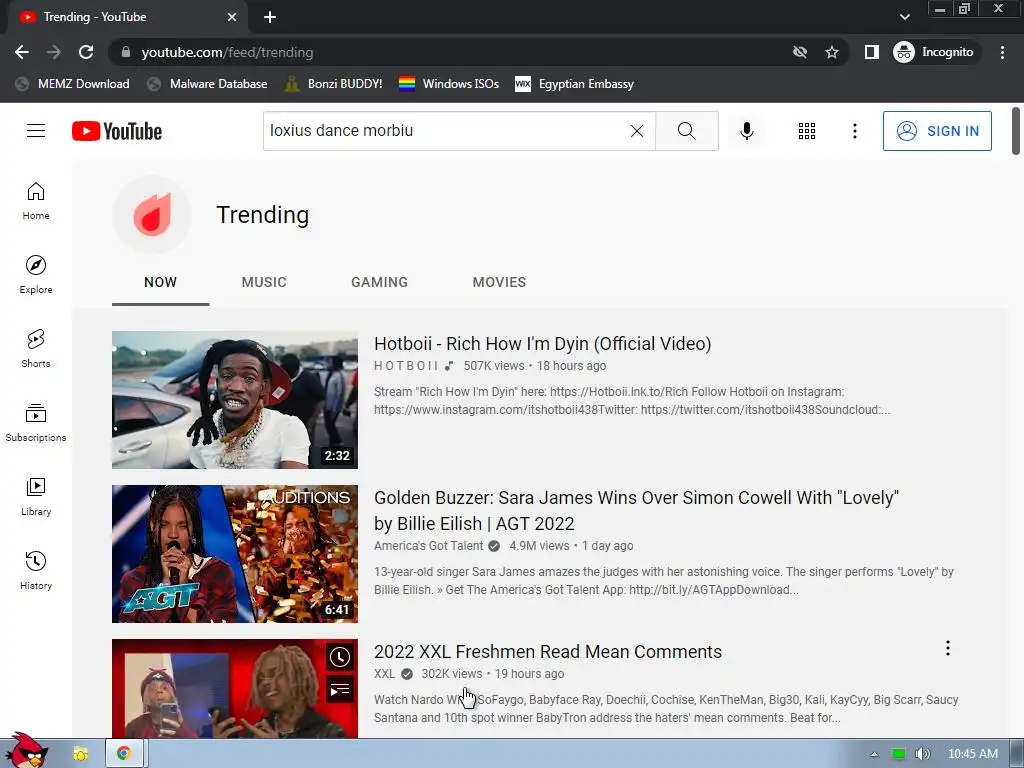Screen dimensions: 1024x768
Task: Reload the Trending page
Action: [86, 52]
